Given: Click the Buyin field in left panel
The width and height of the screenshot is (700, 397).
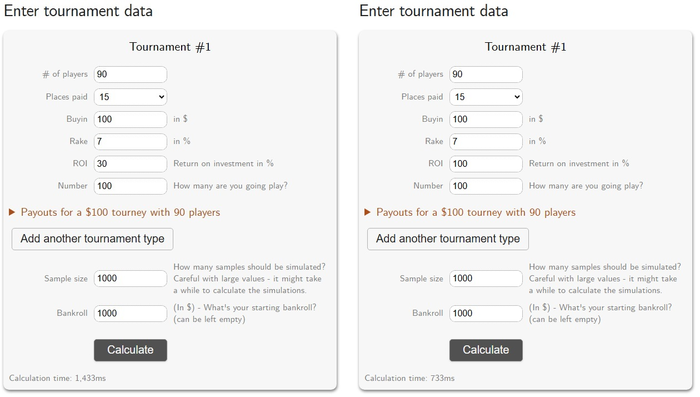Looking at the screenshot, I should pos(130,119).
